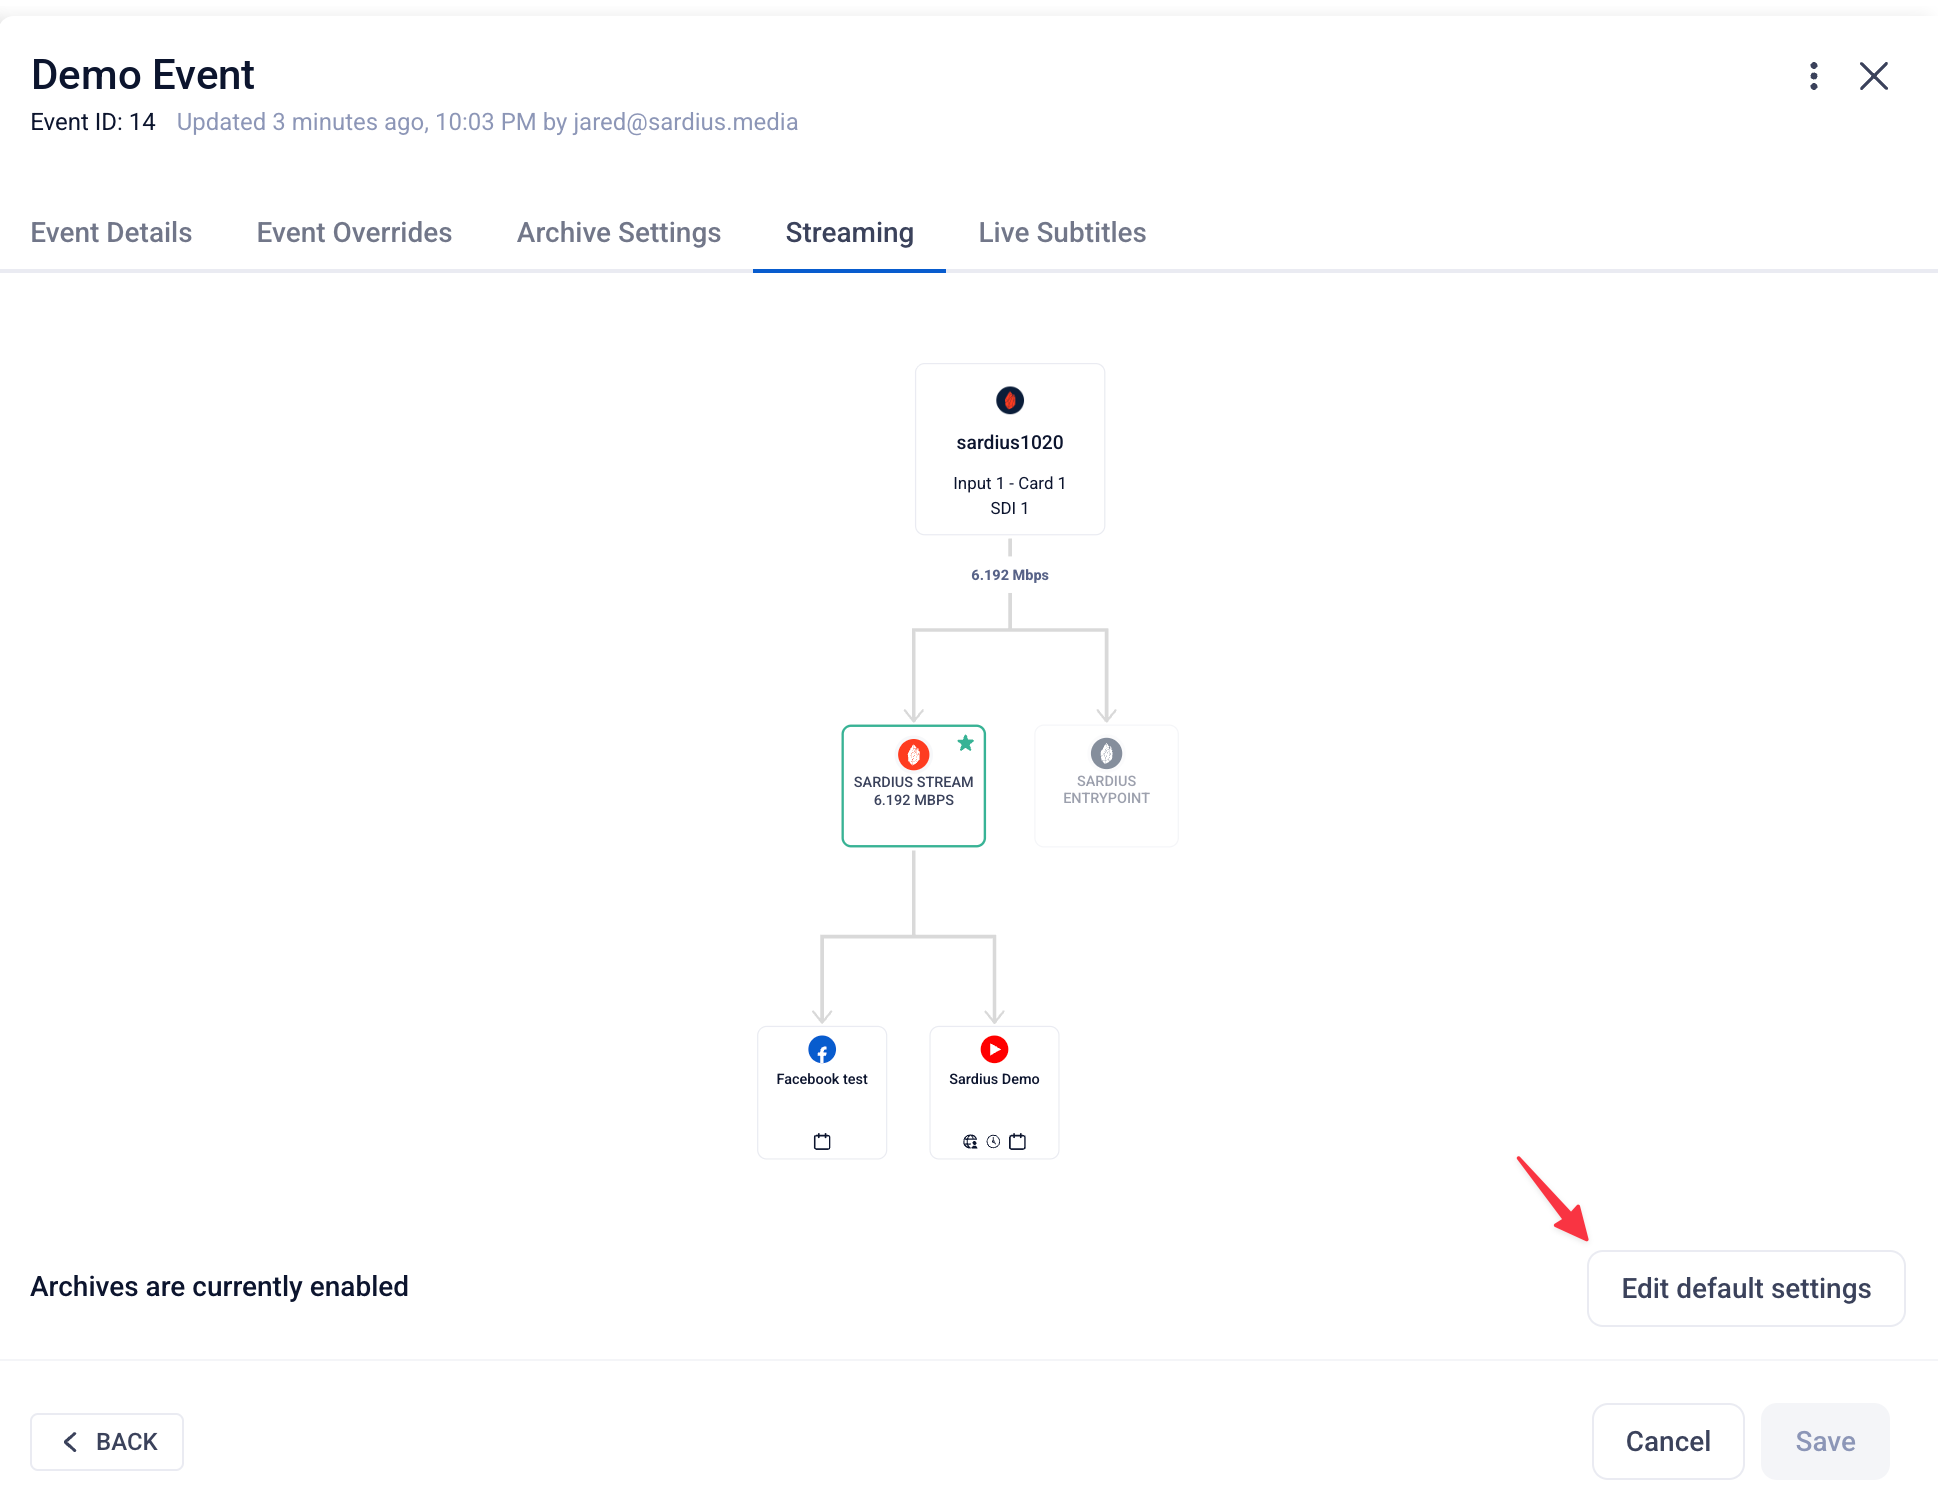Switch to the Event Details tab
This screenshot has width=1938, height=1510.
pyautogui.click(x=111, y=232)
